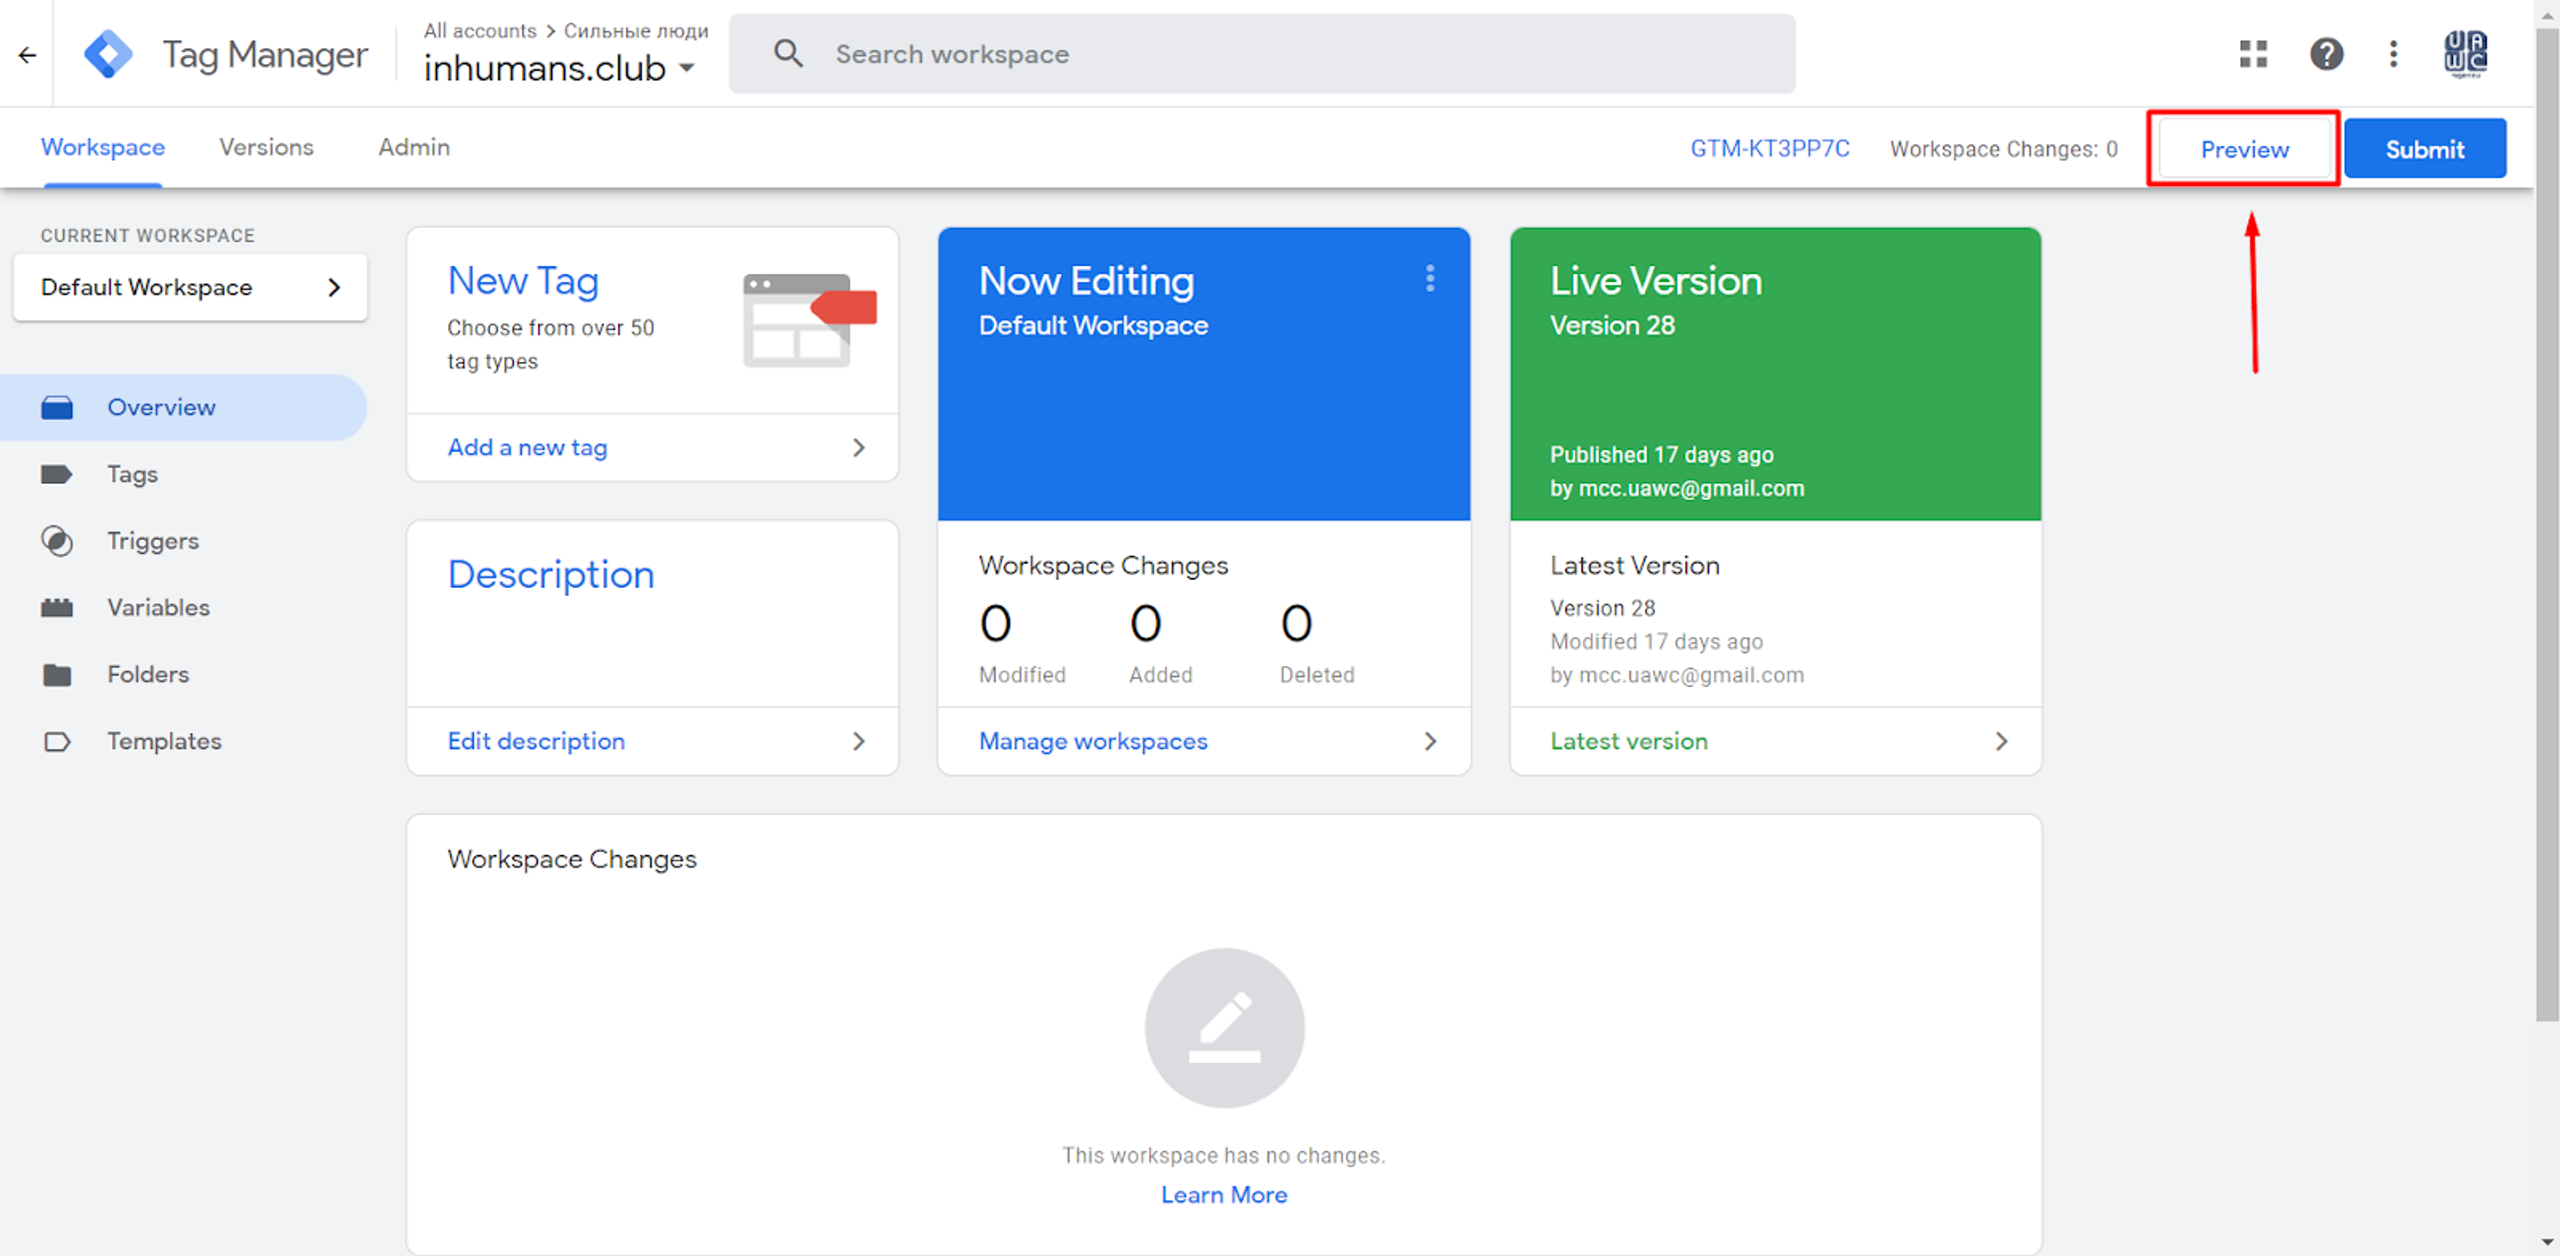The image size is (2560, 1256).
Task: Click the Add a new tag chevron
Action: click(858, 448)
